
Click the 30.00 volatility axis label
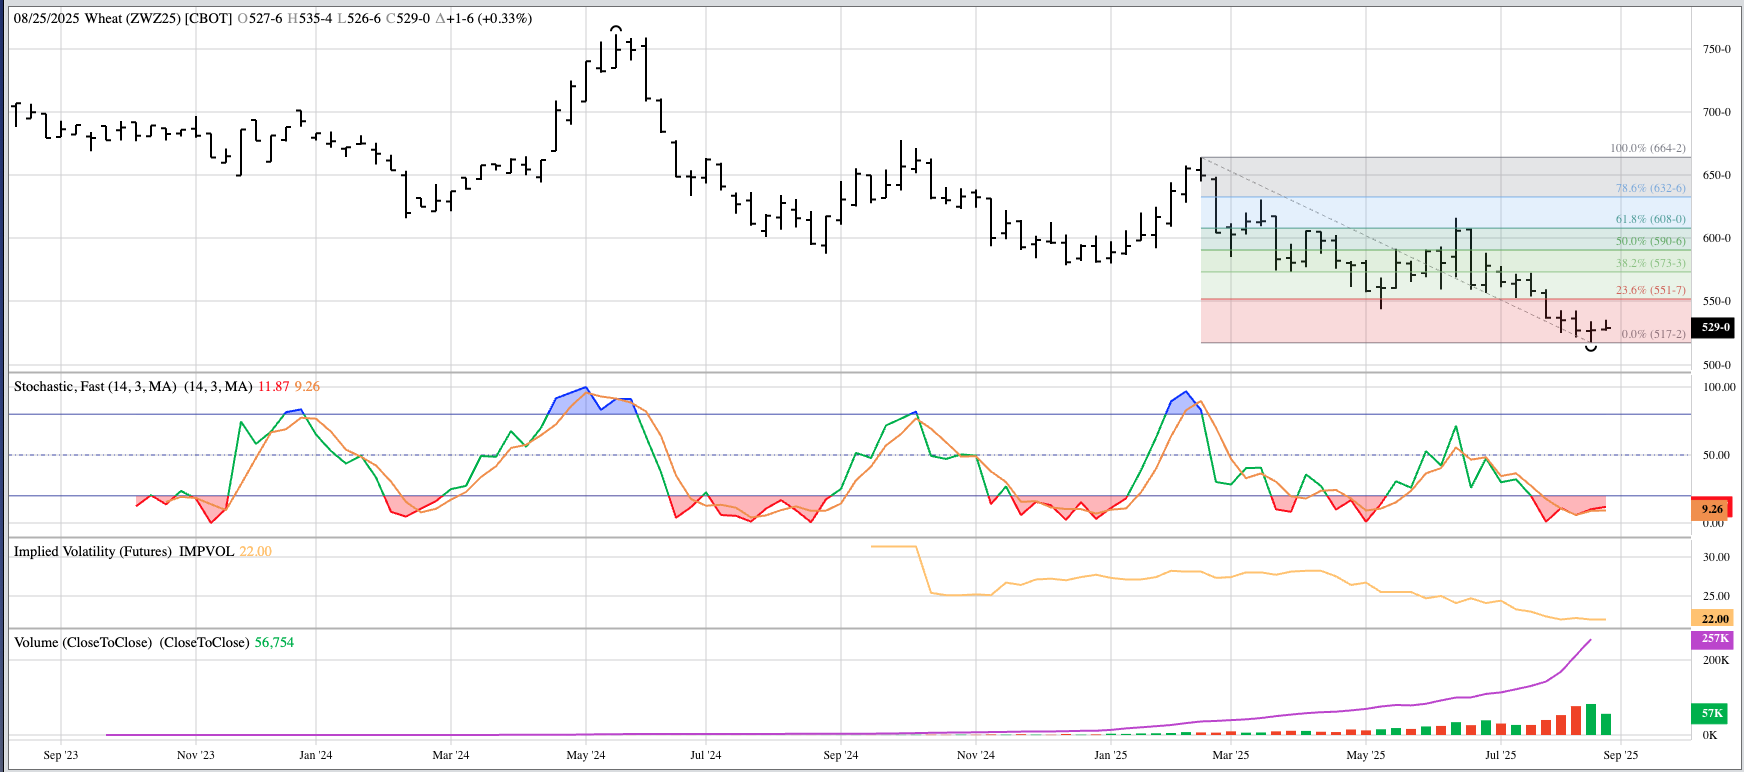click(1716, 557)
